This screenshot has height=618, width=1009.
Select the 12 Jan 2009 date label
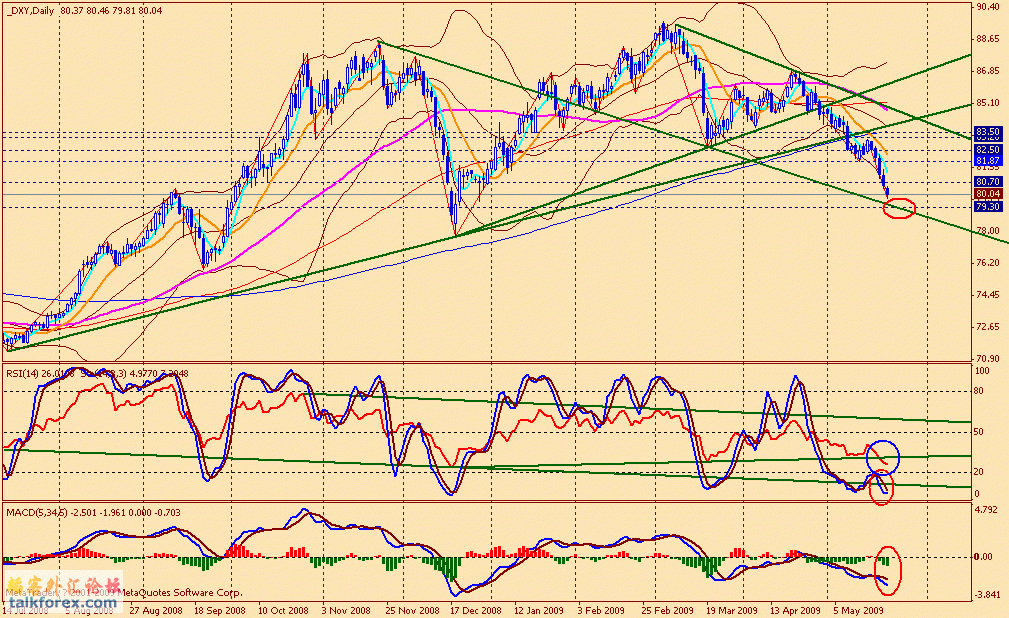[539, 610]
